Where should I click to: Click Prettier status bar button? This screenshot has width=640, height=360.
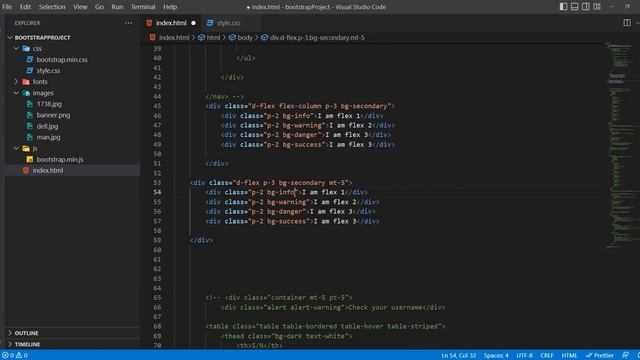600,355
